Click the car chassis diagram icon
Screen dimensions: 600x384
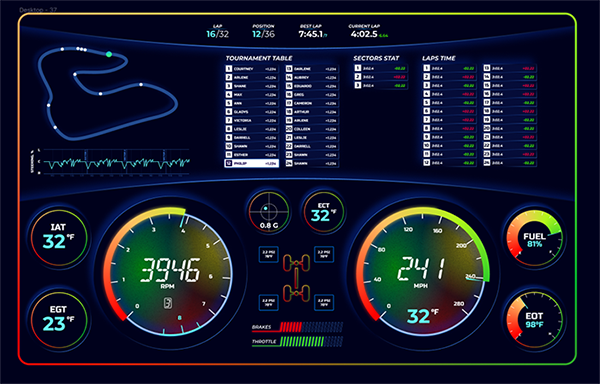296,278
